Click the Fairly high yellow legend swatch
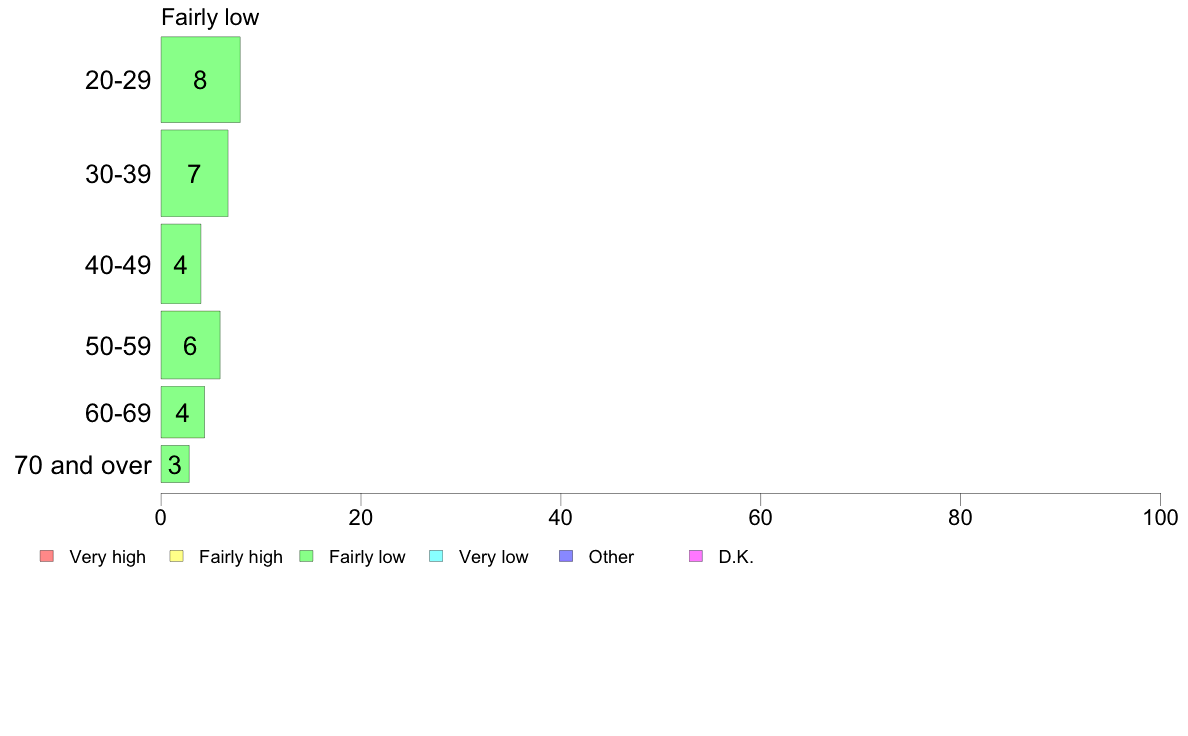This screenshot has height=736, width=1188. click(x=177, y=556)
